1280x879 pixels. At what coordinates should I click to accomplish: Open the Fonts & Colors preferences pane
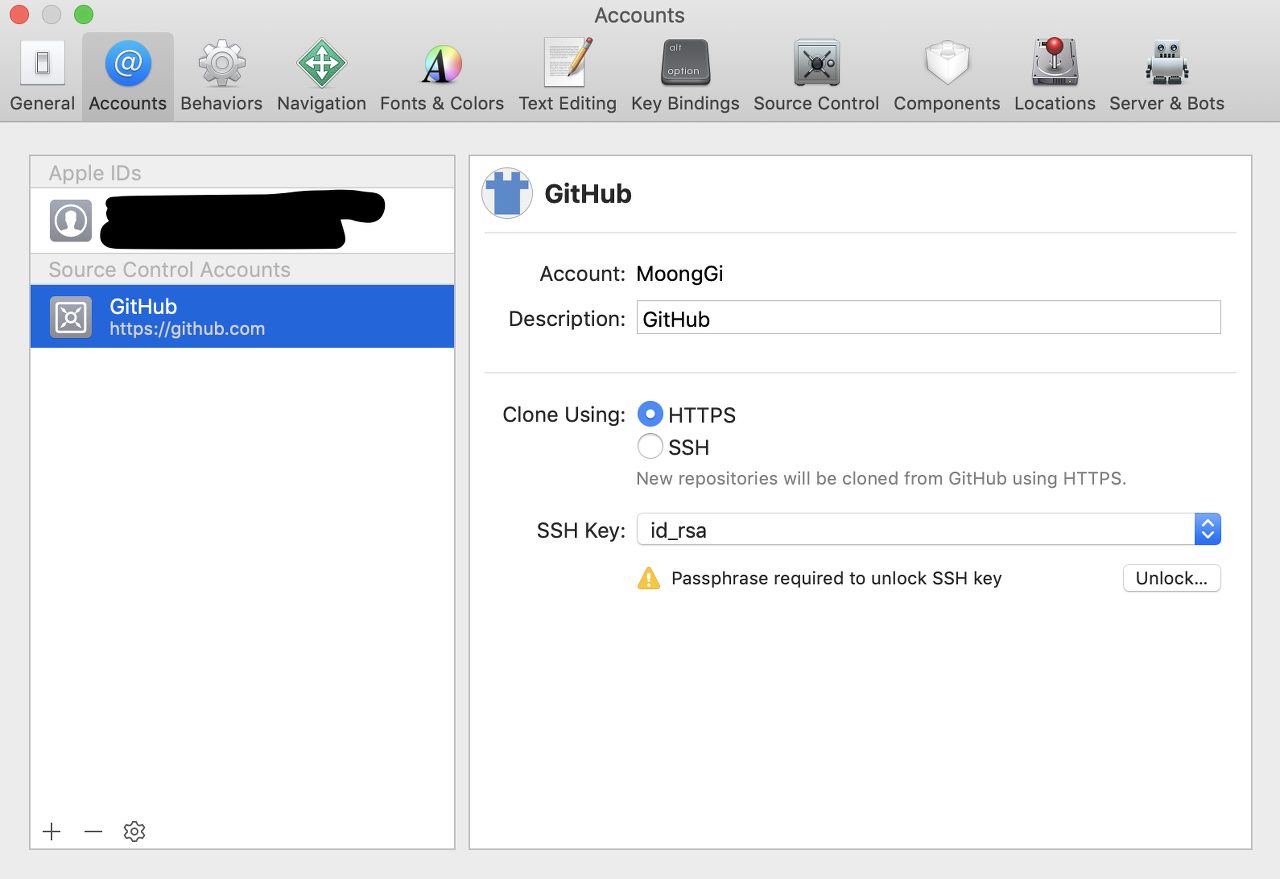[441, 77]
